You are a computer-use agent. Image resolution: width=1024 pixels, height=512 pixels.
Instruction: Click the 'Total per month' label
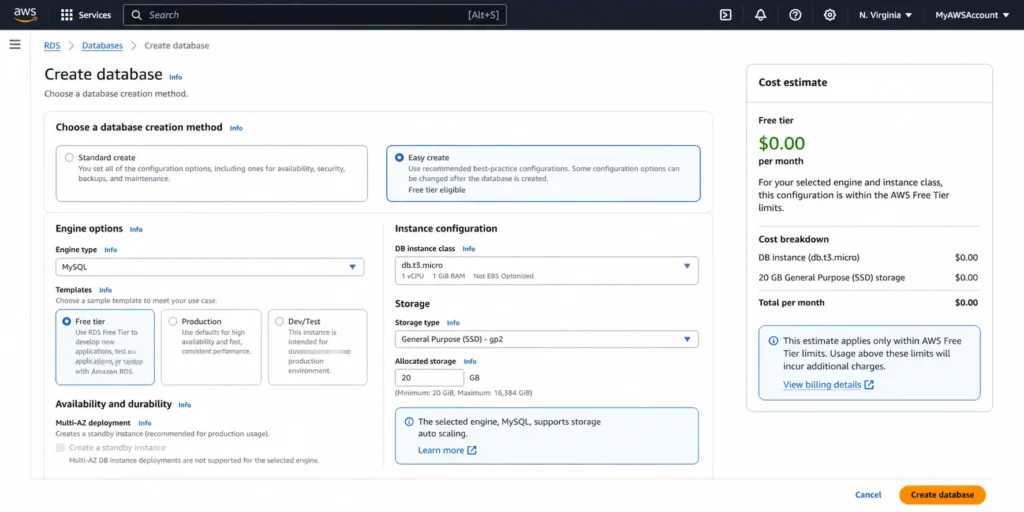tap(791, 302)
